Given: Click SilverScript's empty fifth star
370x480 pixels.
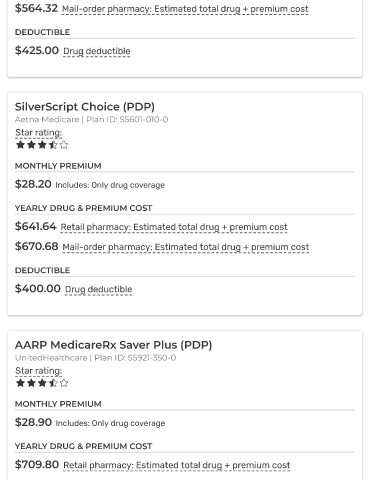Looking at the screenshot, I should pos(64,145).
